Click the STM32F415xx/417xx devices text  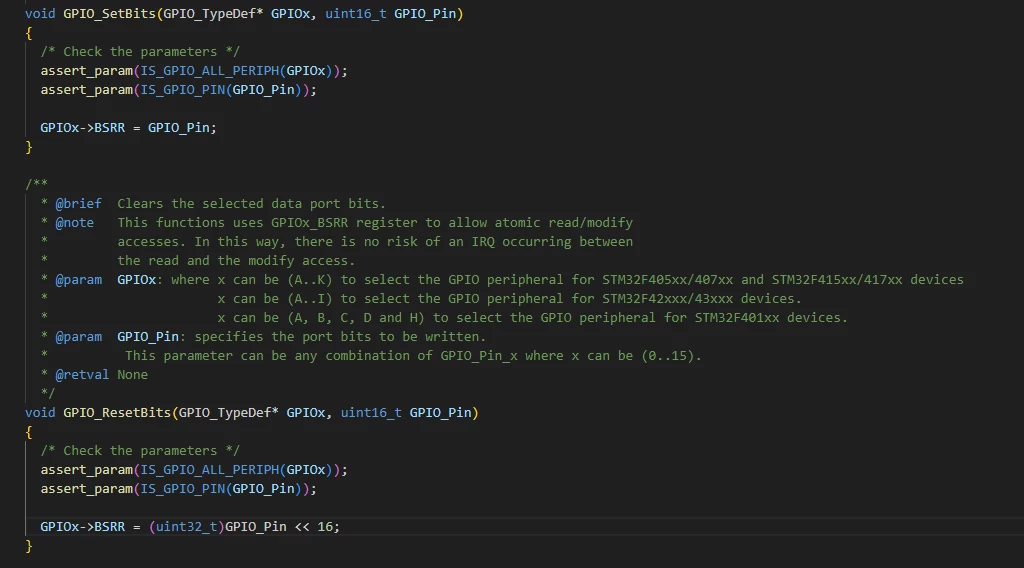click(x=867, y=279)
